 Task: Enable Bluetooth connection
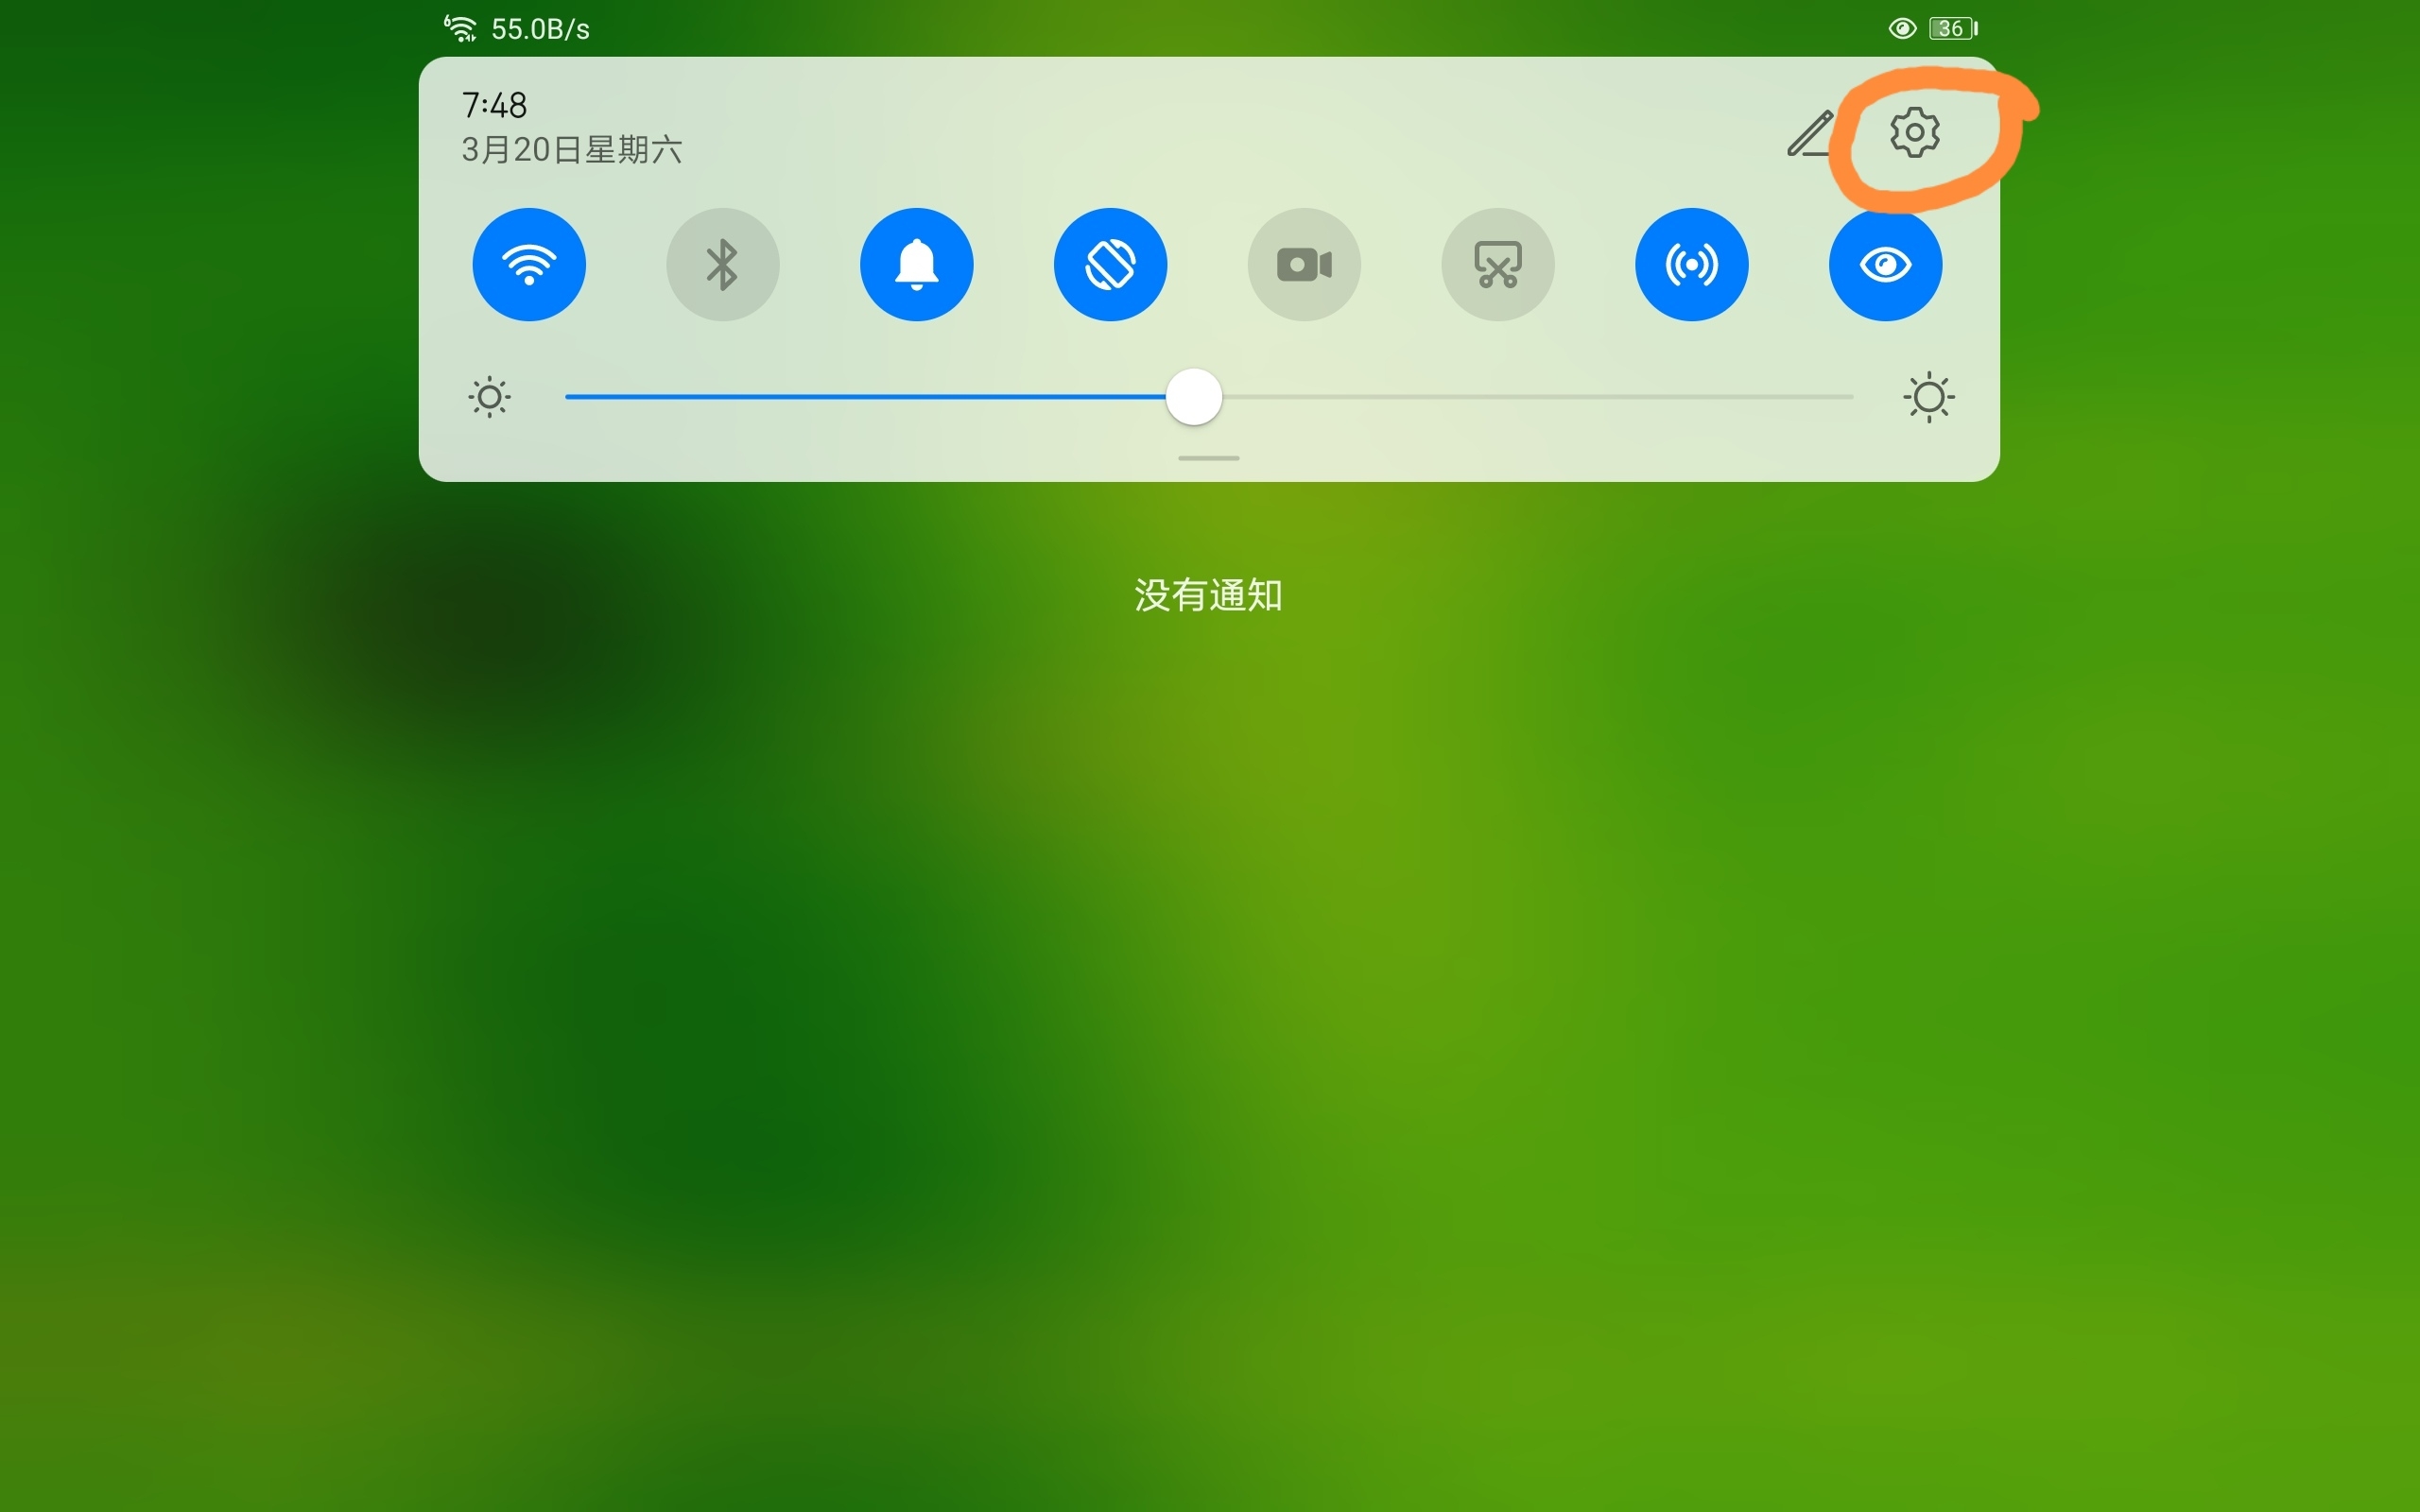[723, 265]
